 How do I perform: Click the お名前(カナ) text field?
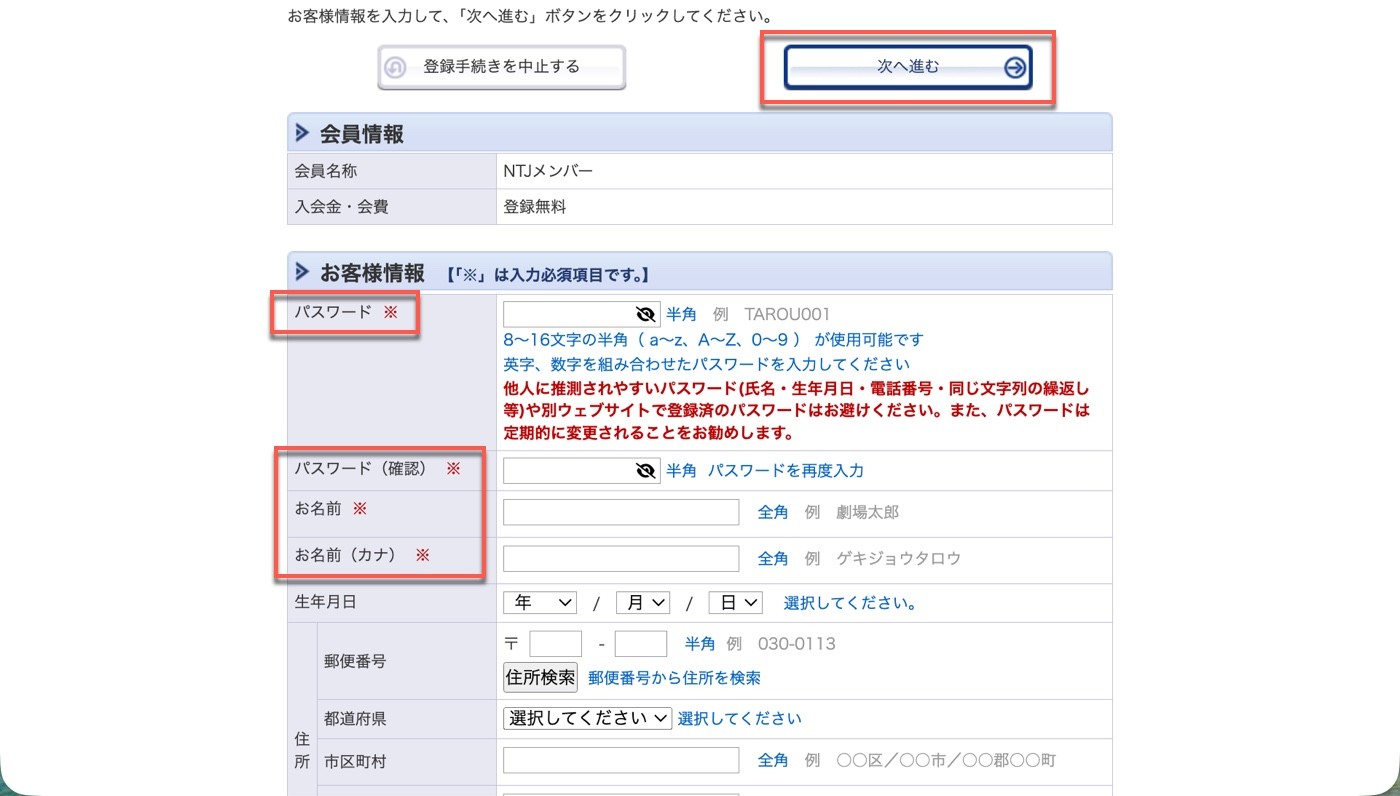(x=621, y=558)
